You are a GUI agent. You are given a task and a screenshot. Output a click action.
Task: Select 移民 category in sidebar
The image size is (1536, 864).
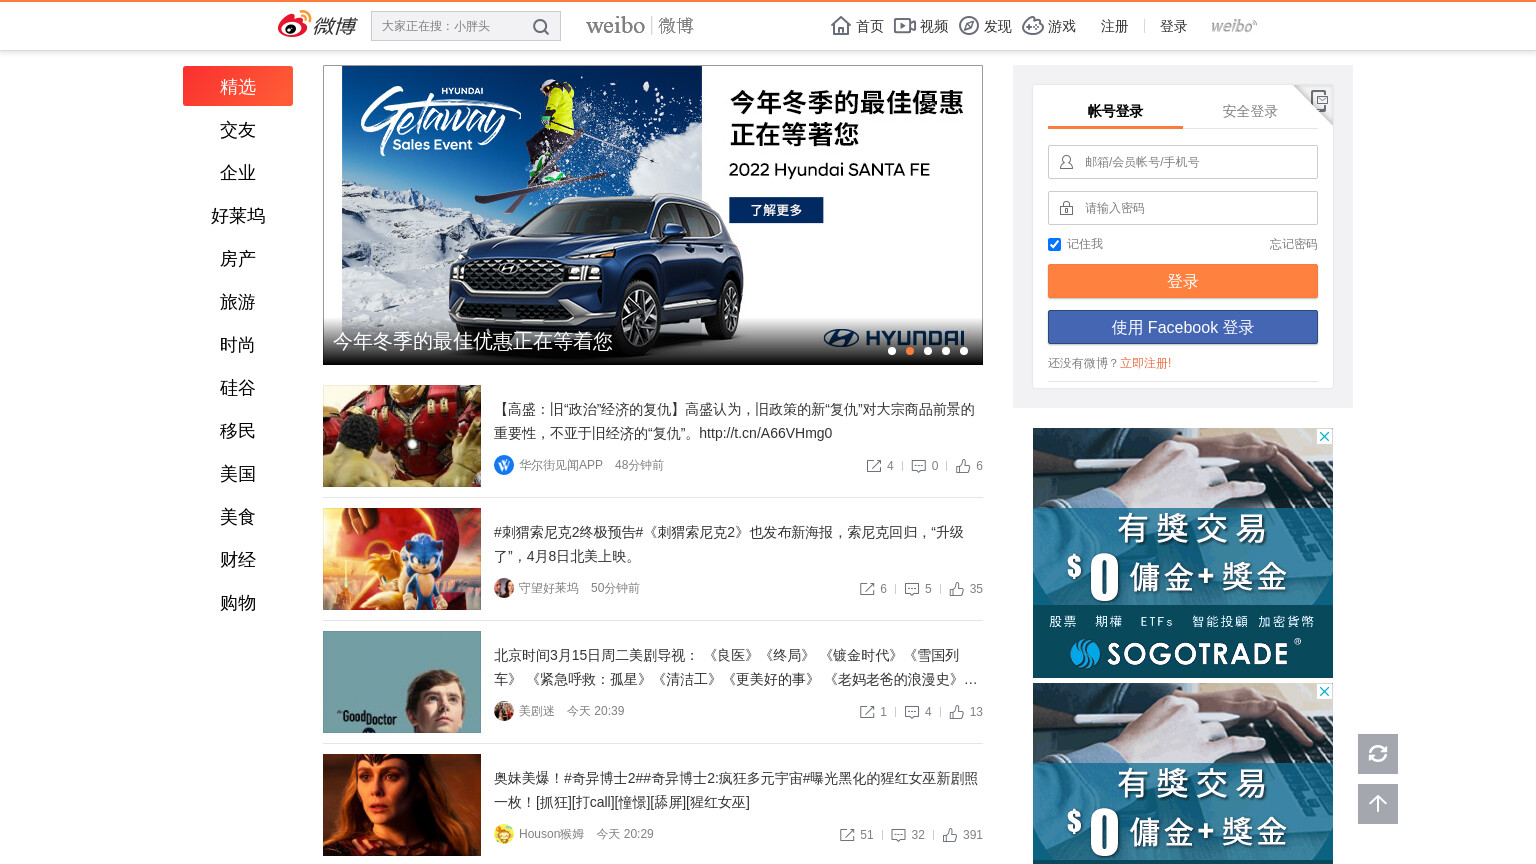[238, 431]
